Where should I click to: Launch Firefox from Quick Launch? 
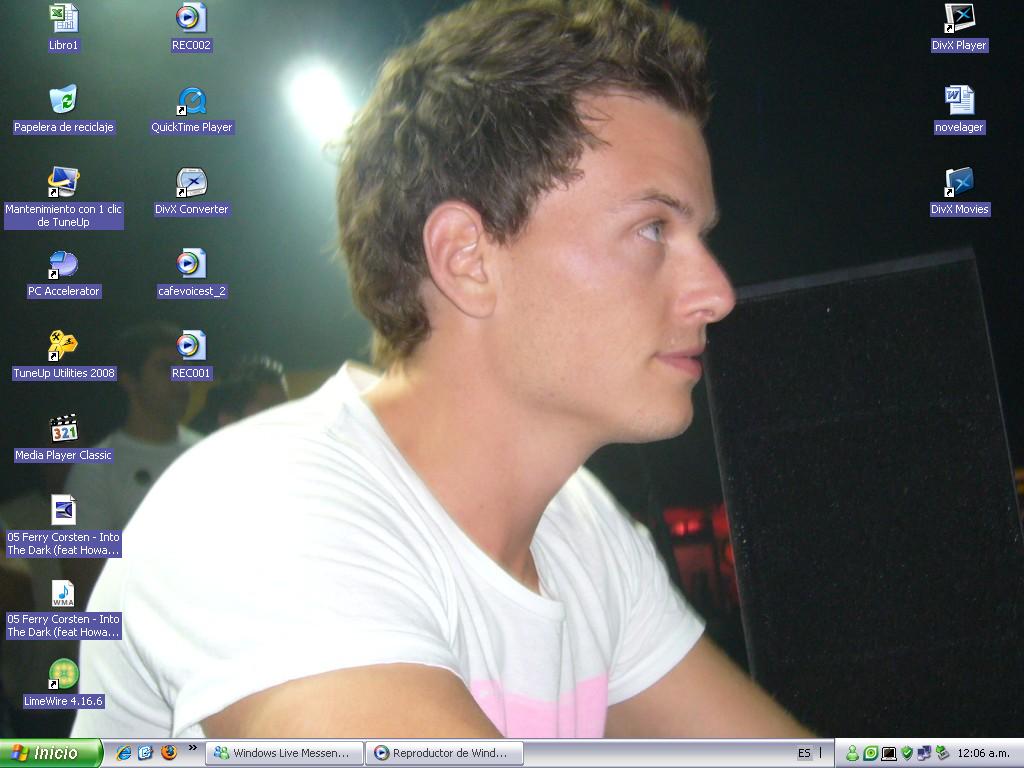[x=168, y=753]
